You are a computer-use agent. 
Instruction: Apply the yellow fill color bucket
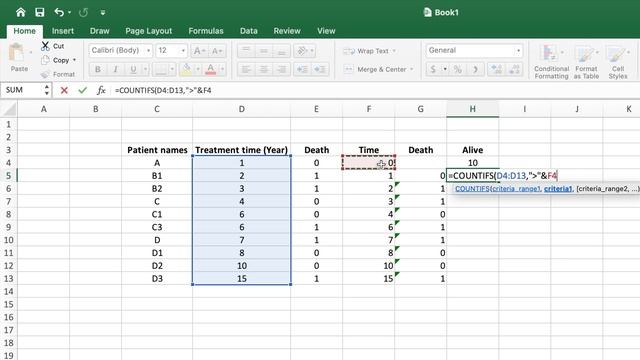click(186, 69)
